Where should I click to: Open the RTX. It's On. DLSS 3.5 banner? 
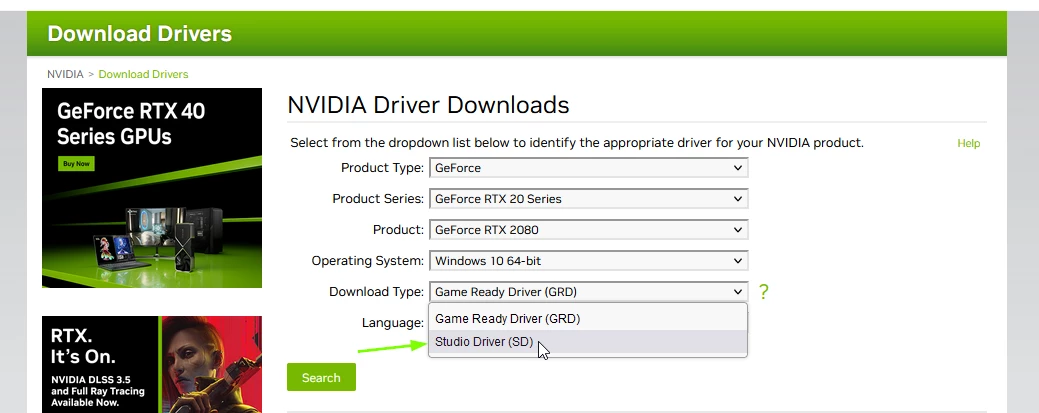(152, 365)
